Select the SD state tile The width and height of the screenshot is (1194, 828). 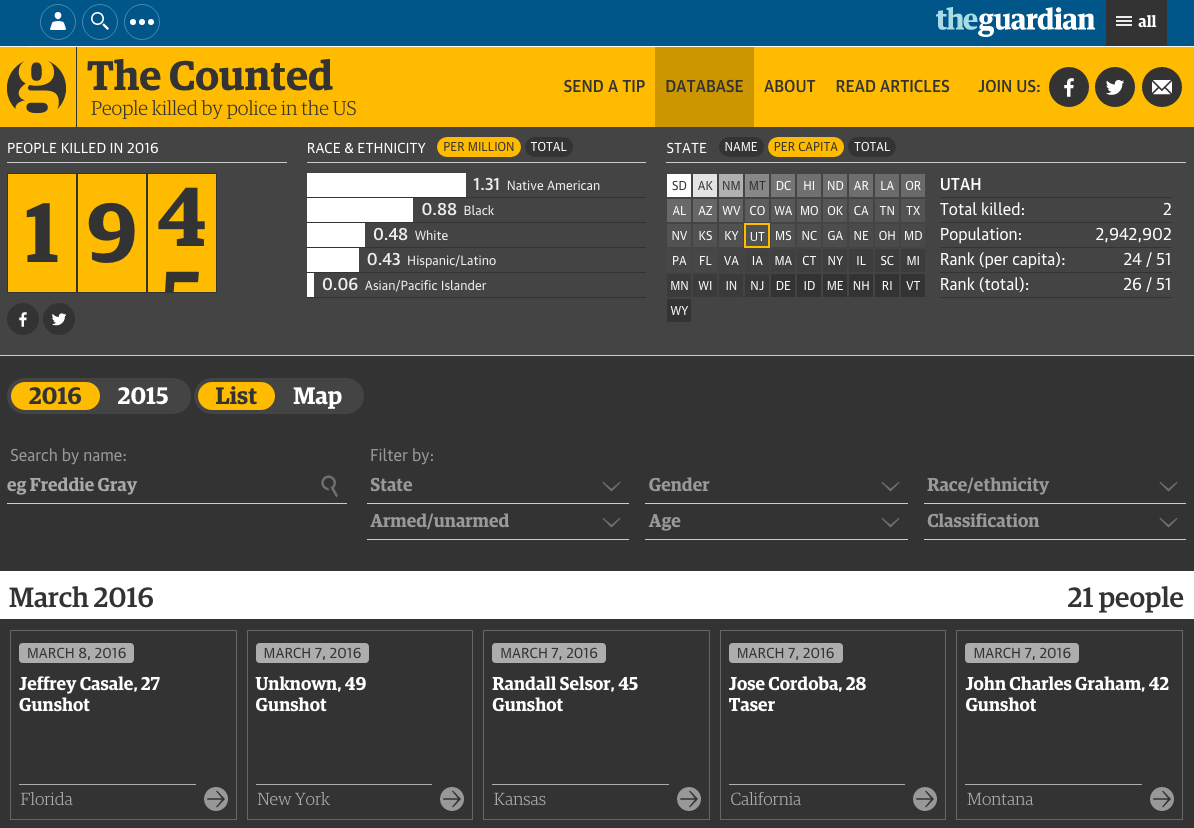(679, 186)
